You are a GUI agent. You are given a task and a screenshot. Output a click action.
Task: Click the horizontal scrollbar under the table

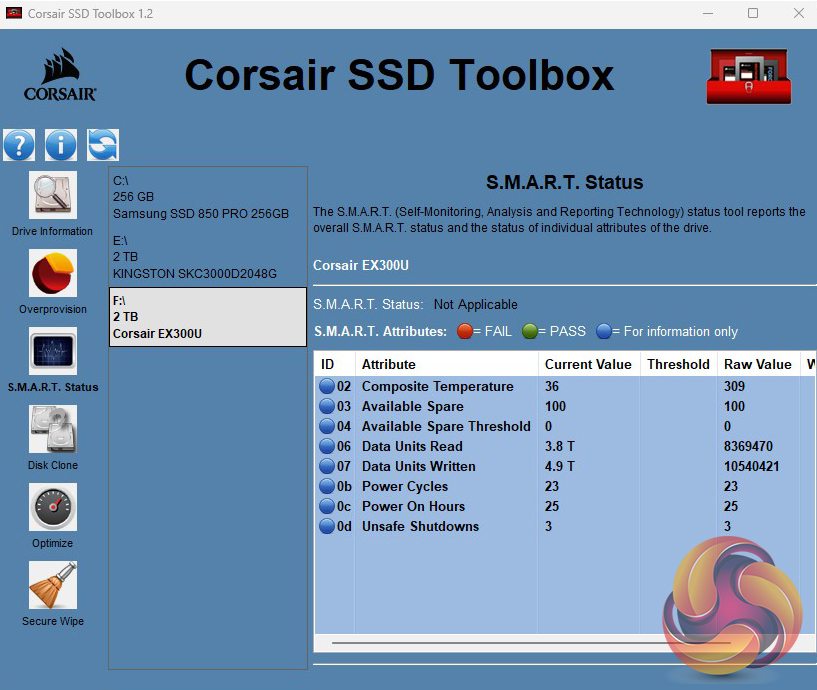[500, 643]
